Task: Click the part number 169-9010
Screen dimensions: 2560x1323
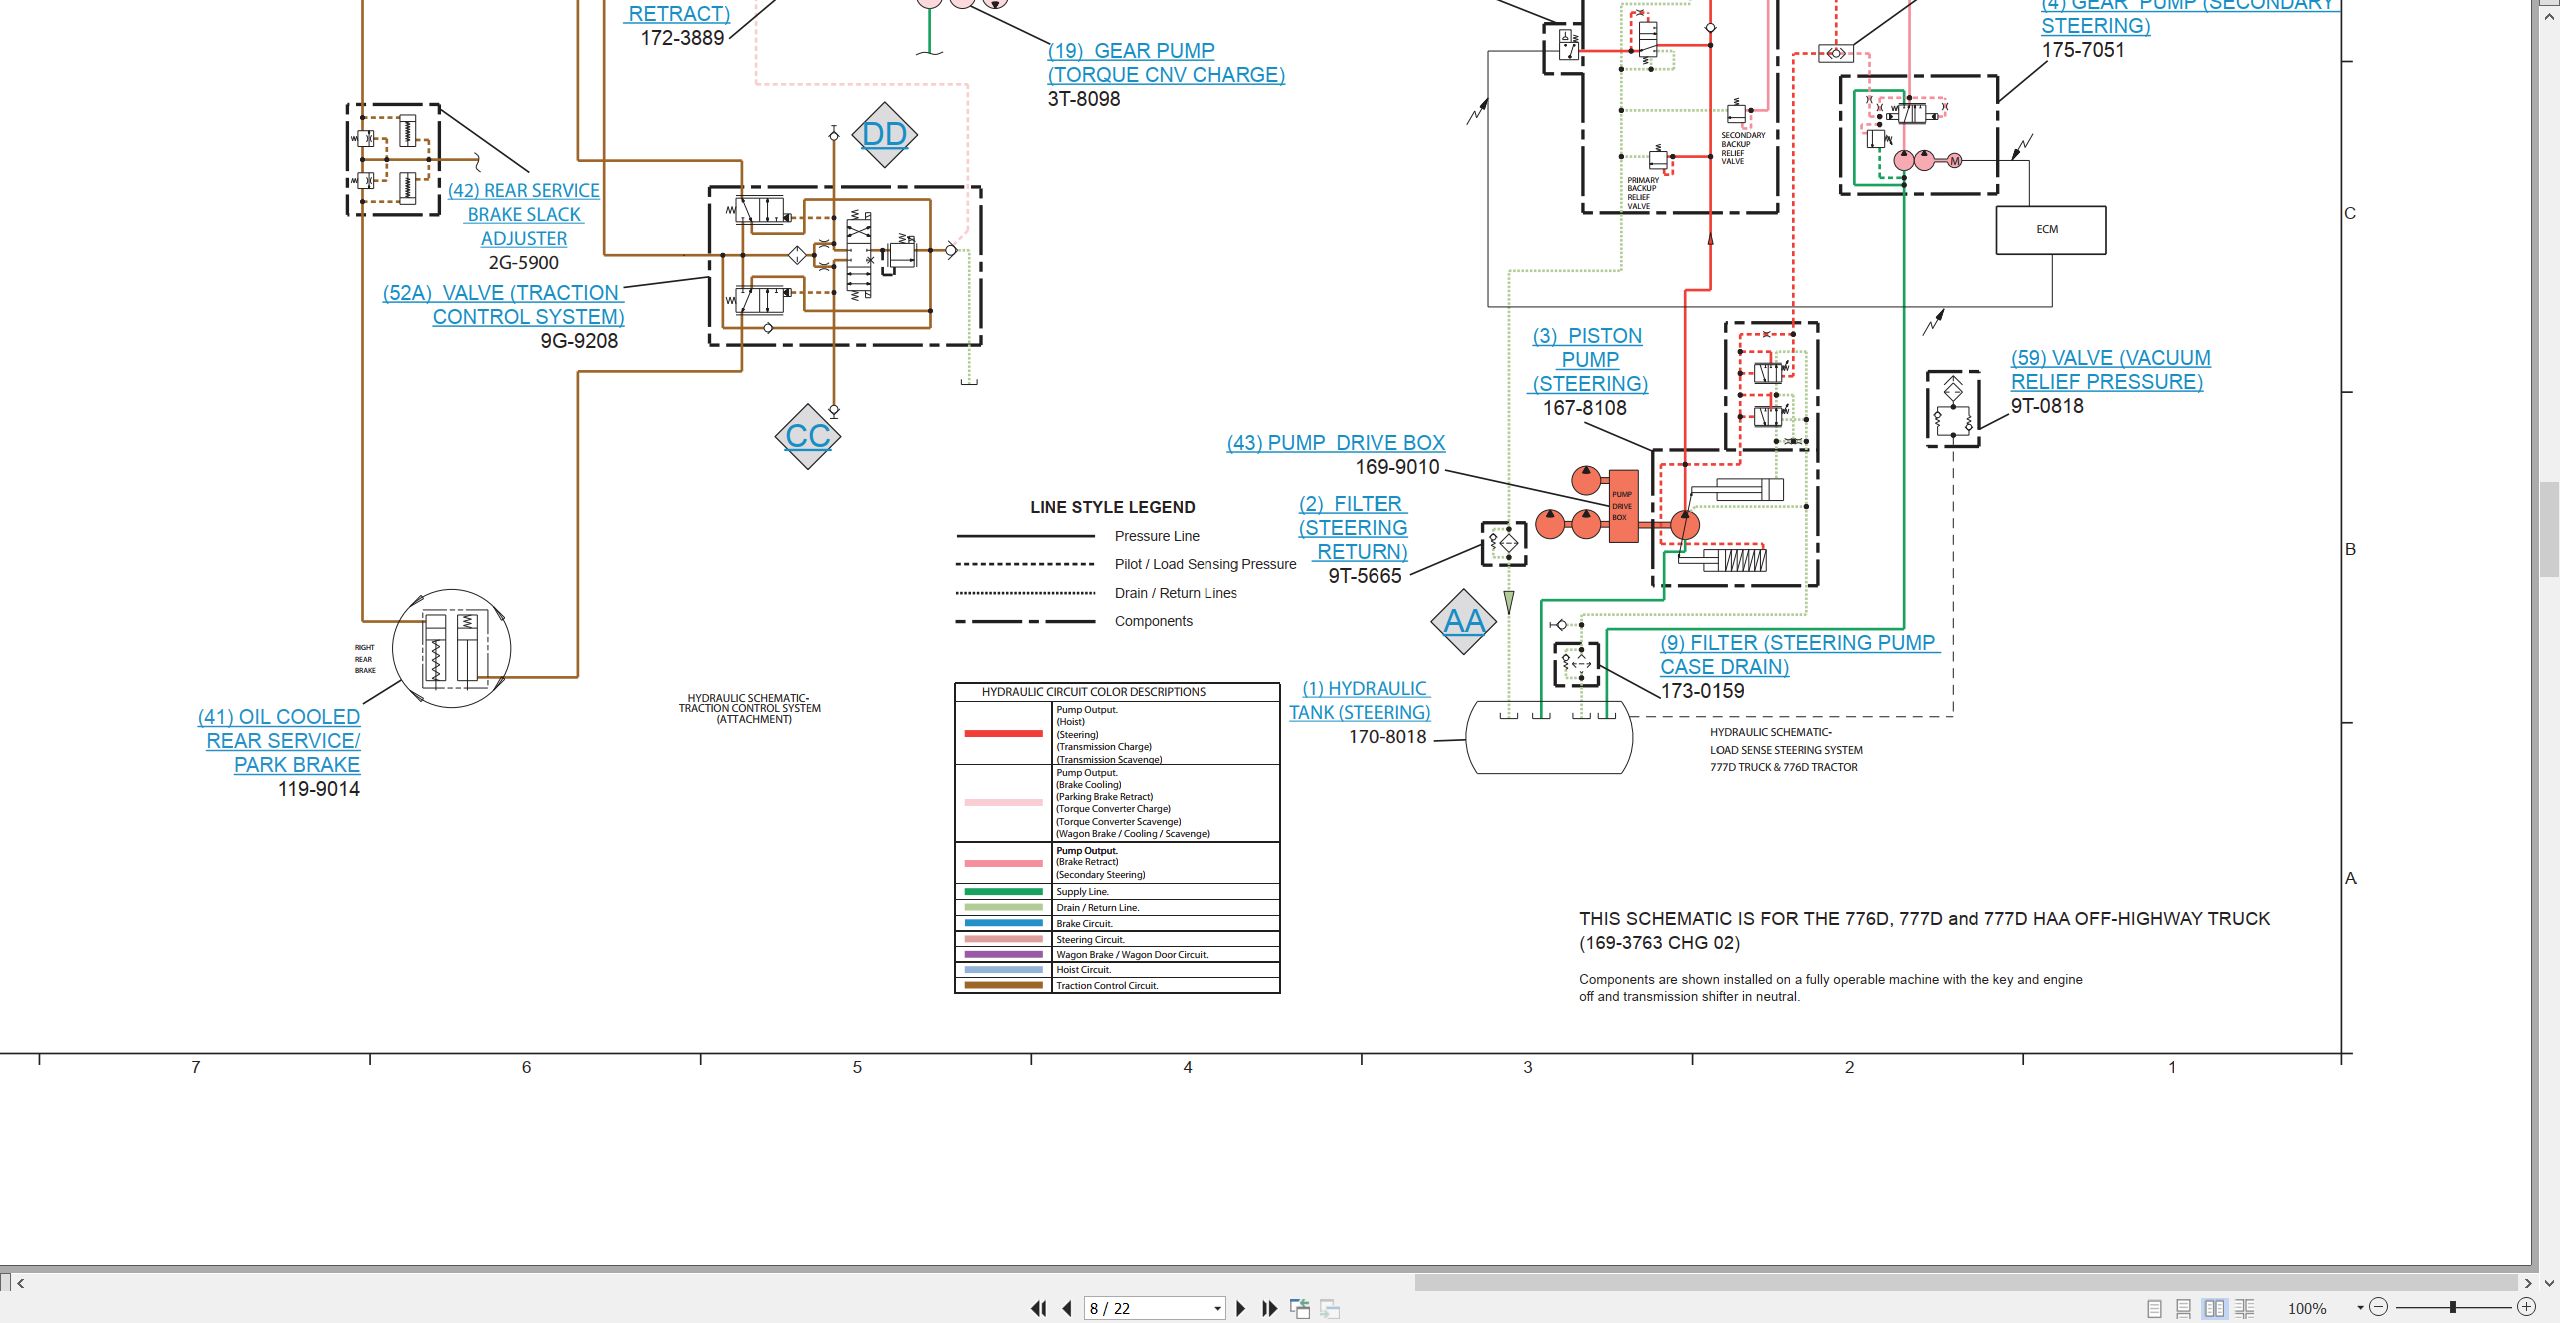Action: [1397, 467]
